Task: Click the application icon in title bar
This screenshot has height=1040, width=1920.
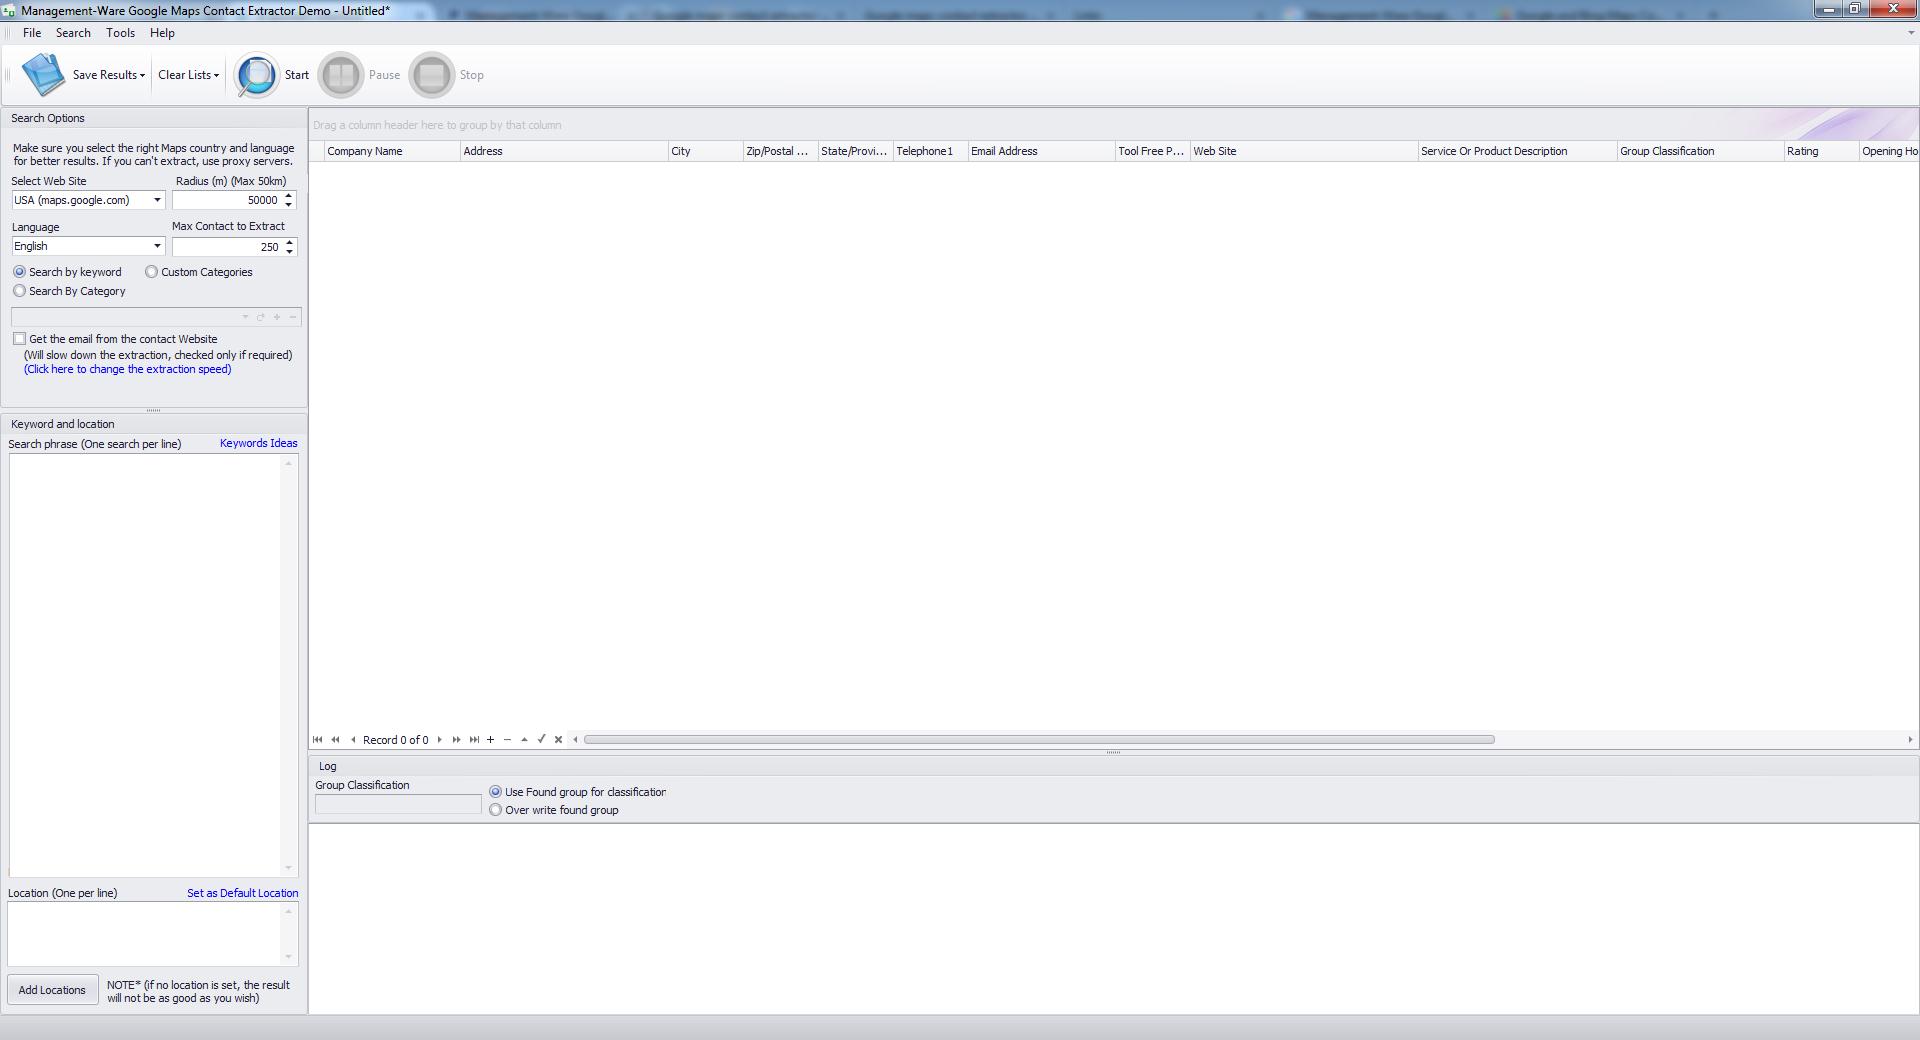Action: coord(9,11)
